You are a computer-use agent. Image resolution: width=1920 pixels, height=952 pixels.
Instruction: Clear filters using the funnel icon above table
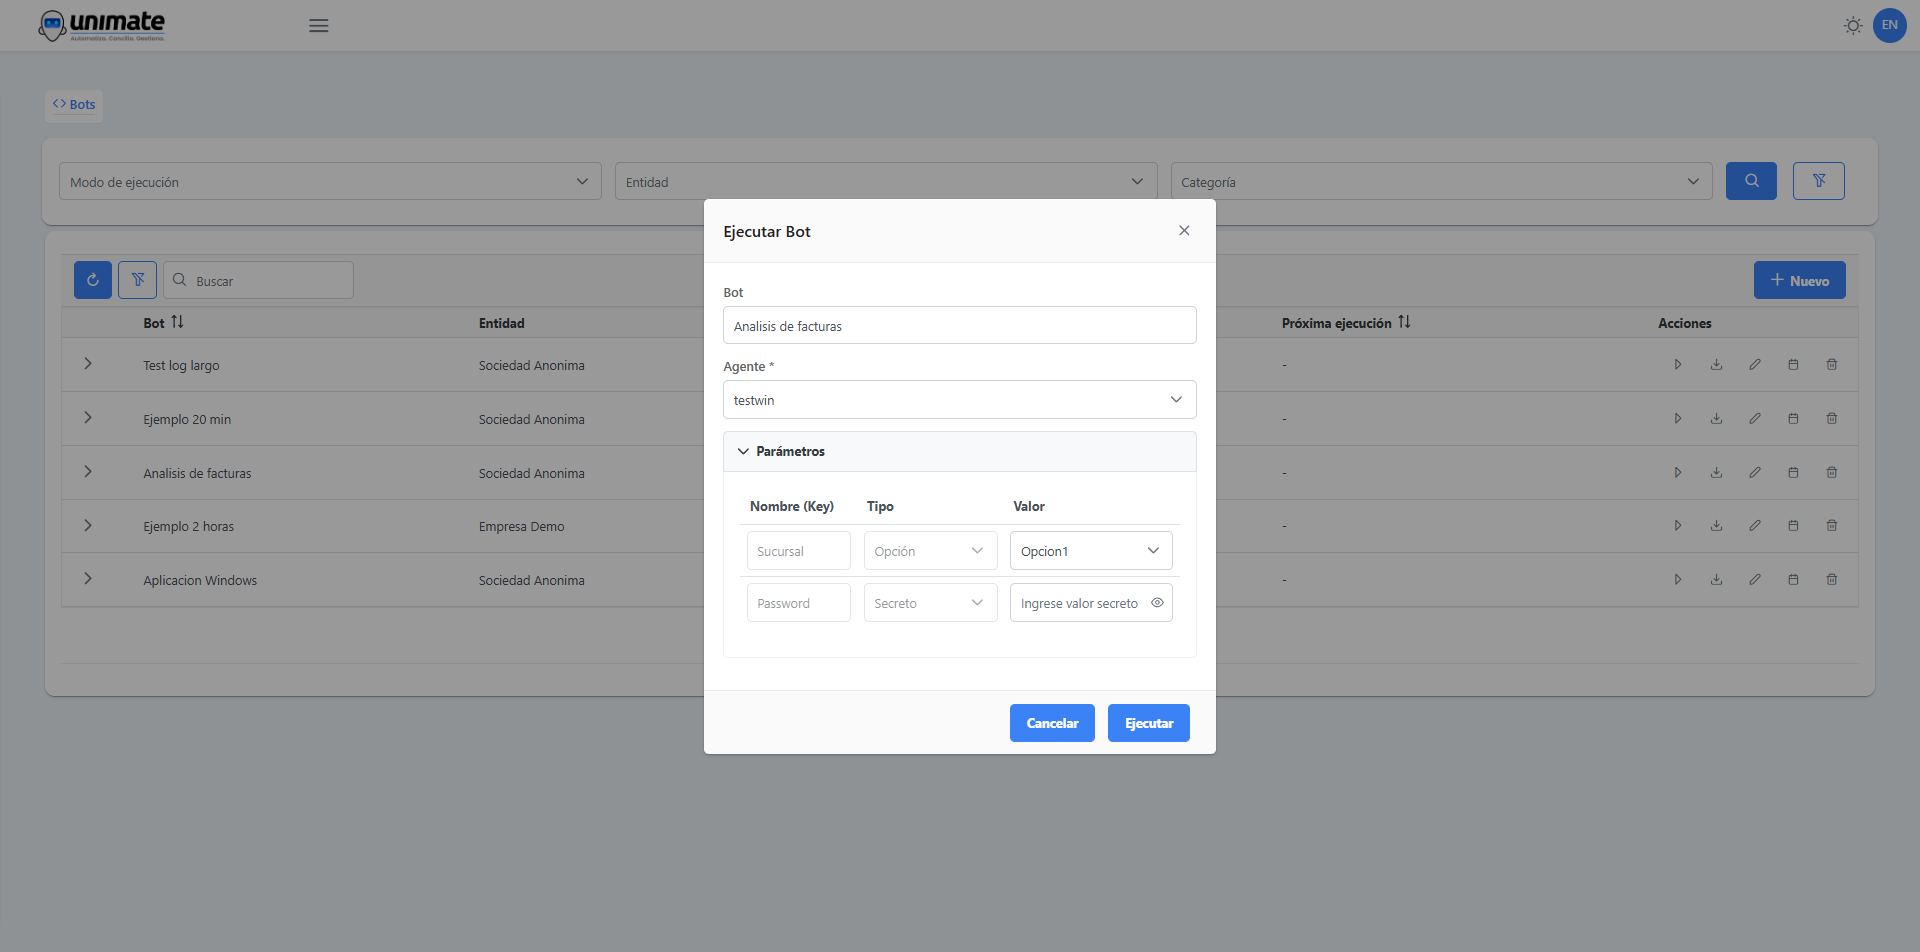point(137,280)
